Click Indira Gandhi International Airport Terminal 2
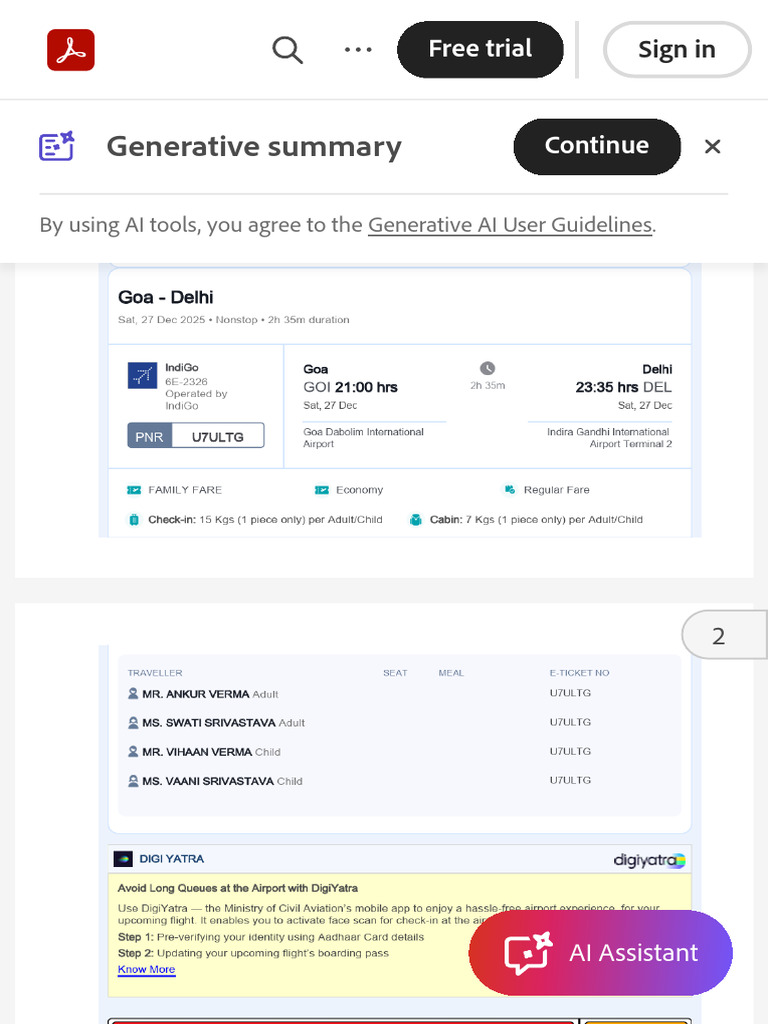Viewport: 768px width, 1024px height. tap(609, 438)
